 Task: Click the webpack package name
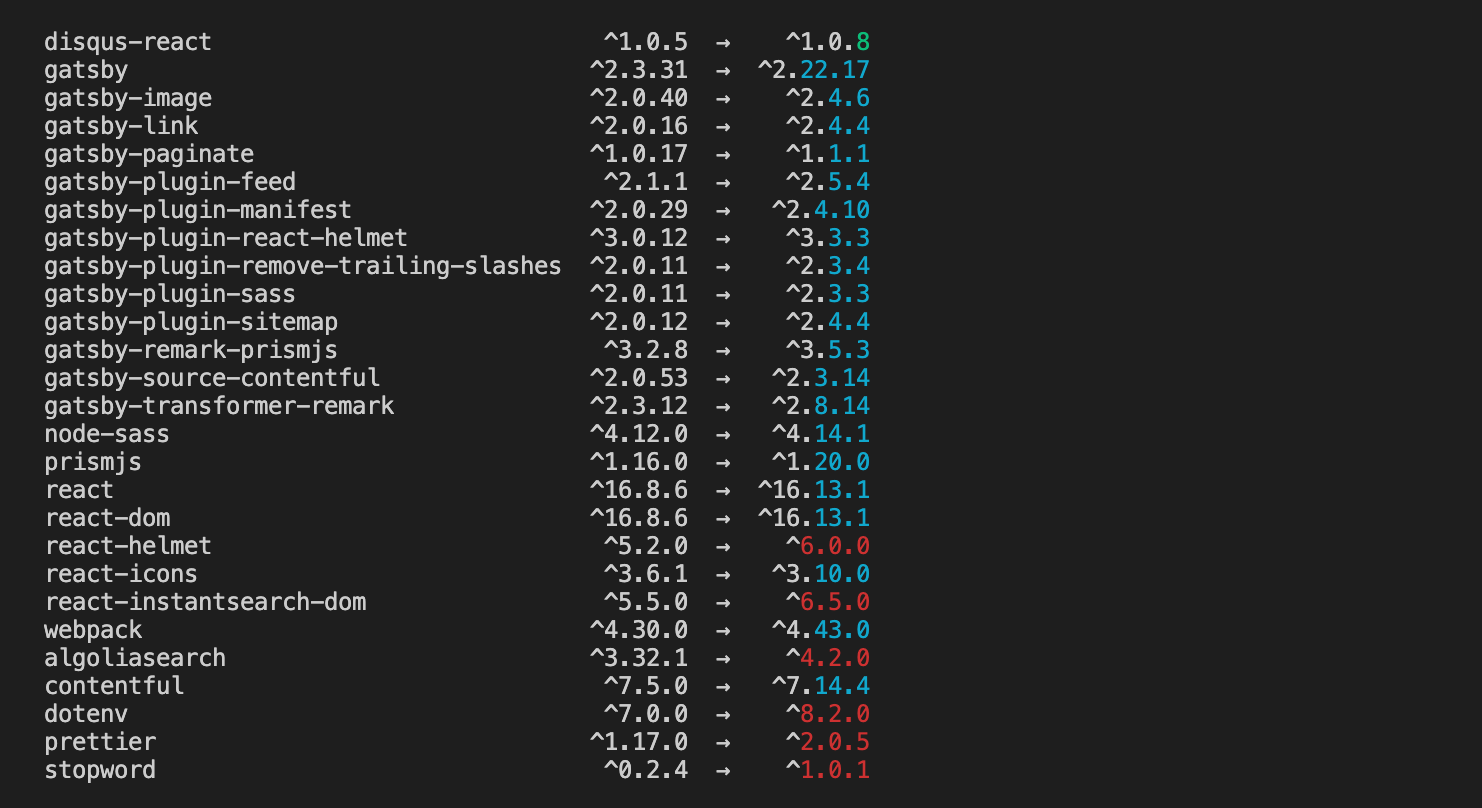coord(93,630)
